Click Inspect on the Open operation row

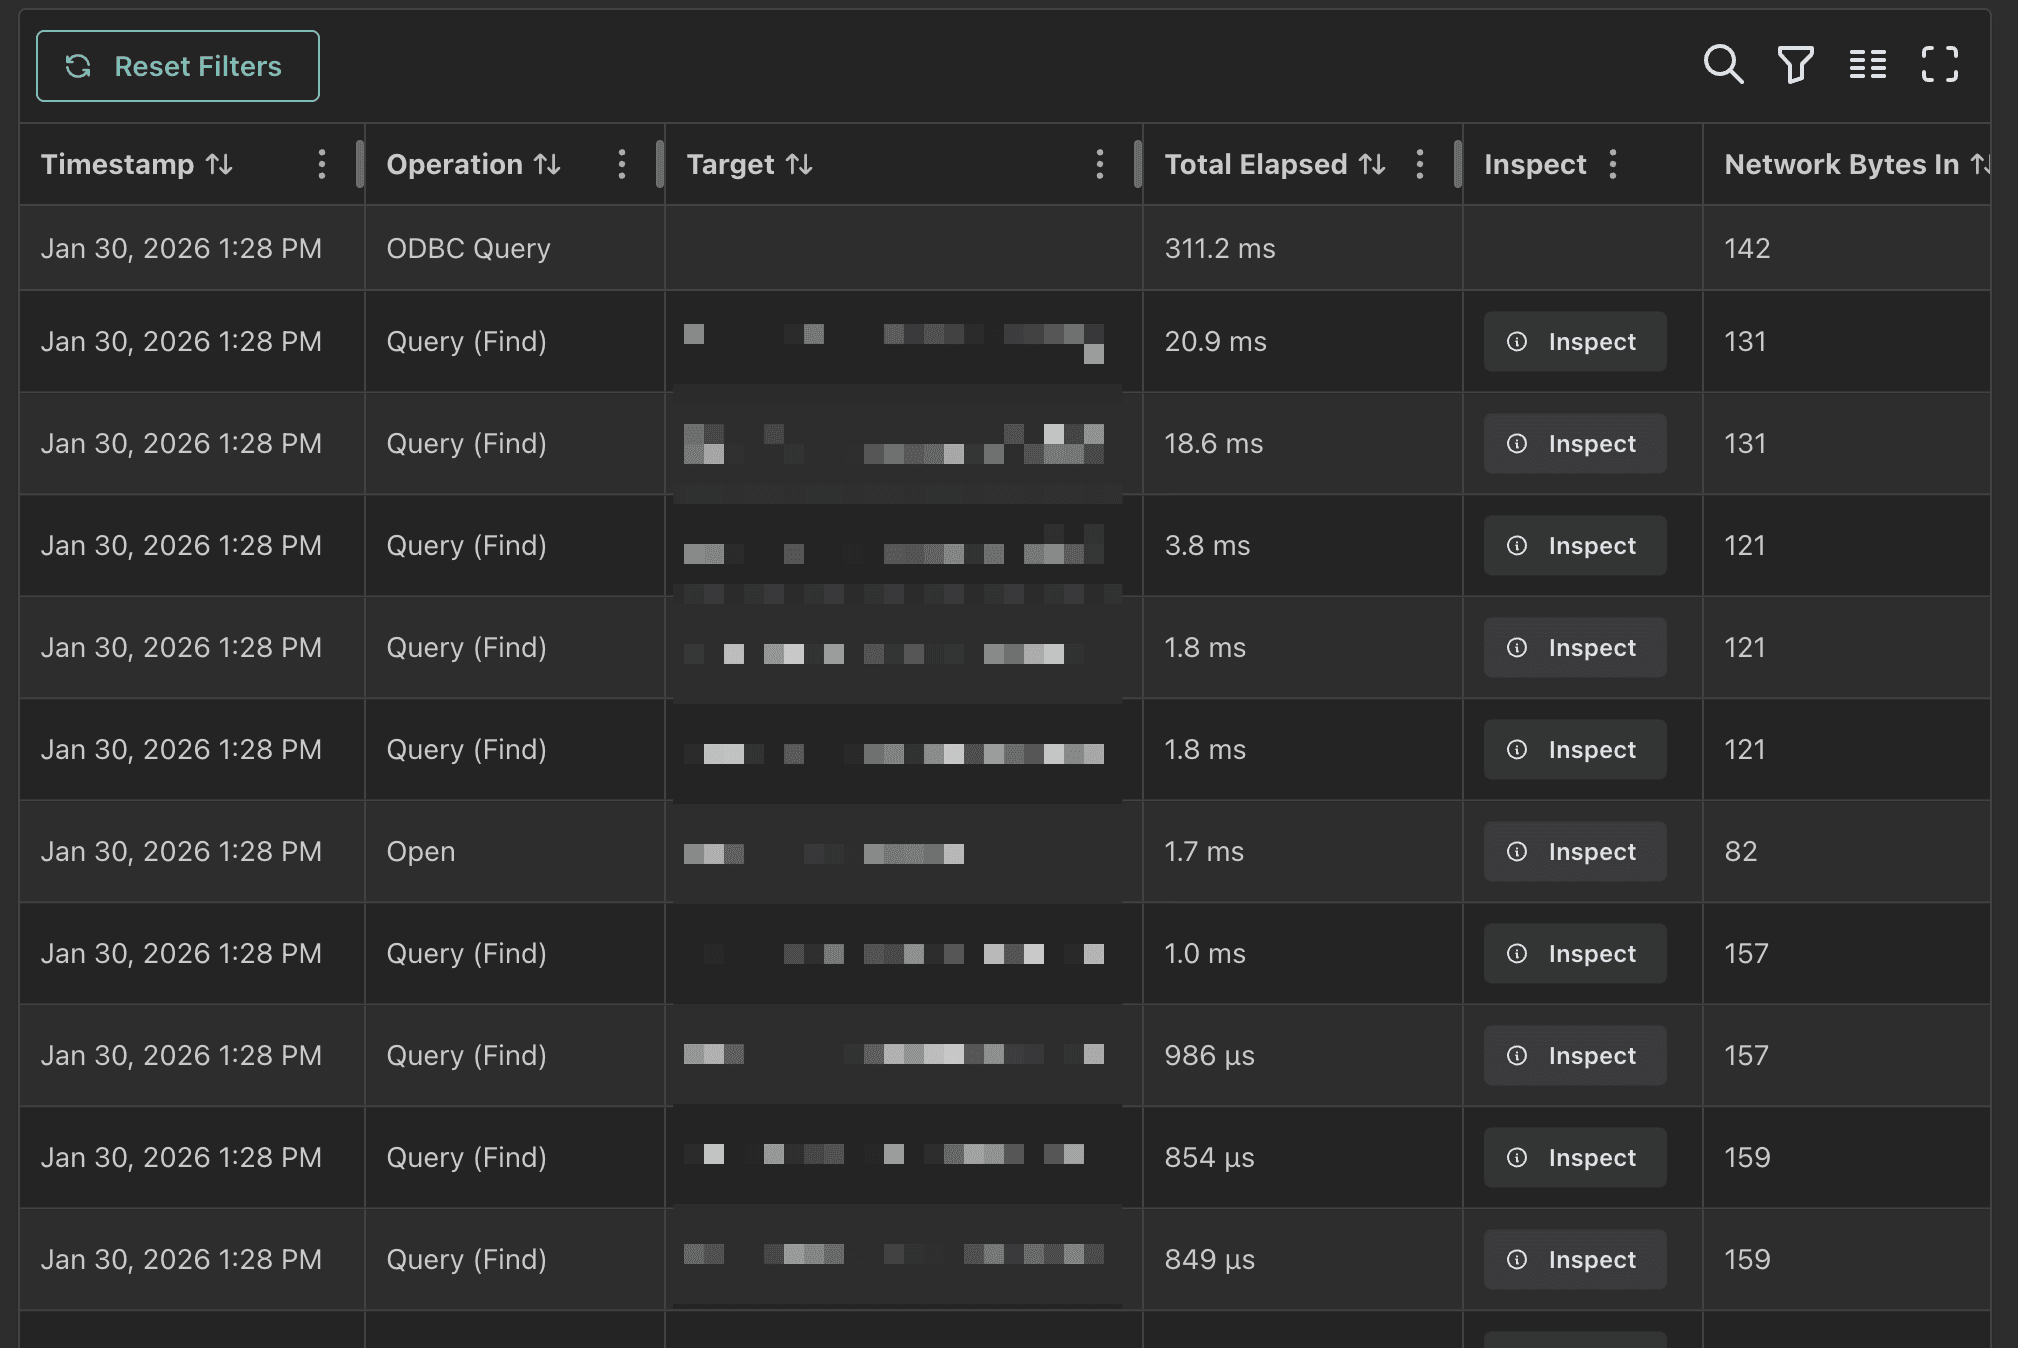[1573, 851]
